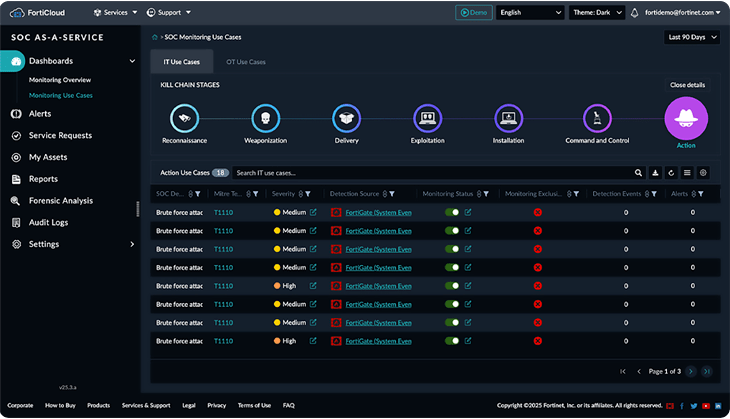The width and height of the screenshot is (730, 419).
Task: Click the FortiCloud logo
Action: (37, 13)
